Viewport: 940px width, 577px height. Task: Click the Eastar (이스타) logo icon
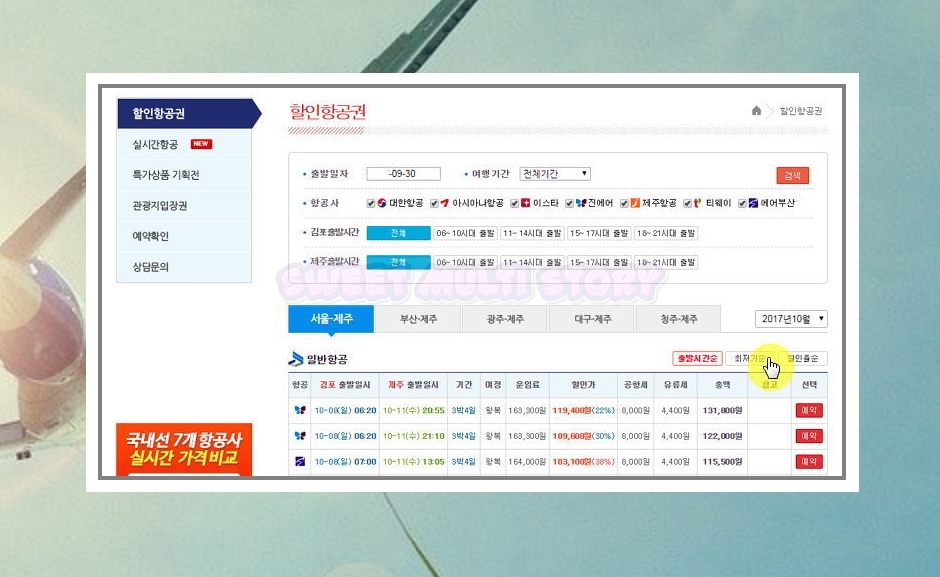pyautogui.click(x=526, y=203)
